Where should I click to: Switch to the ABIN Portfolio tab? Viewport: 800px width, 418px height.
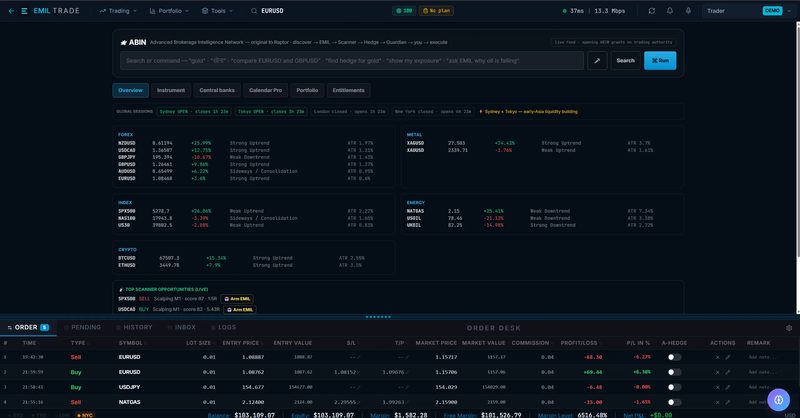pyautogui.click(x=307, y=90)
